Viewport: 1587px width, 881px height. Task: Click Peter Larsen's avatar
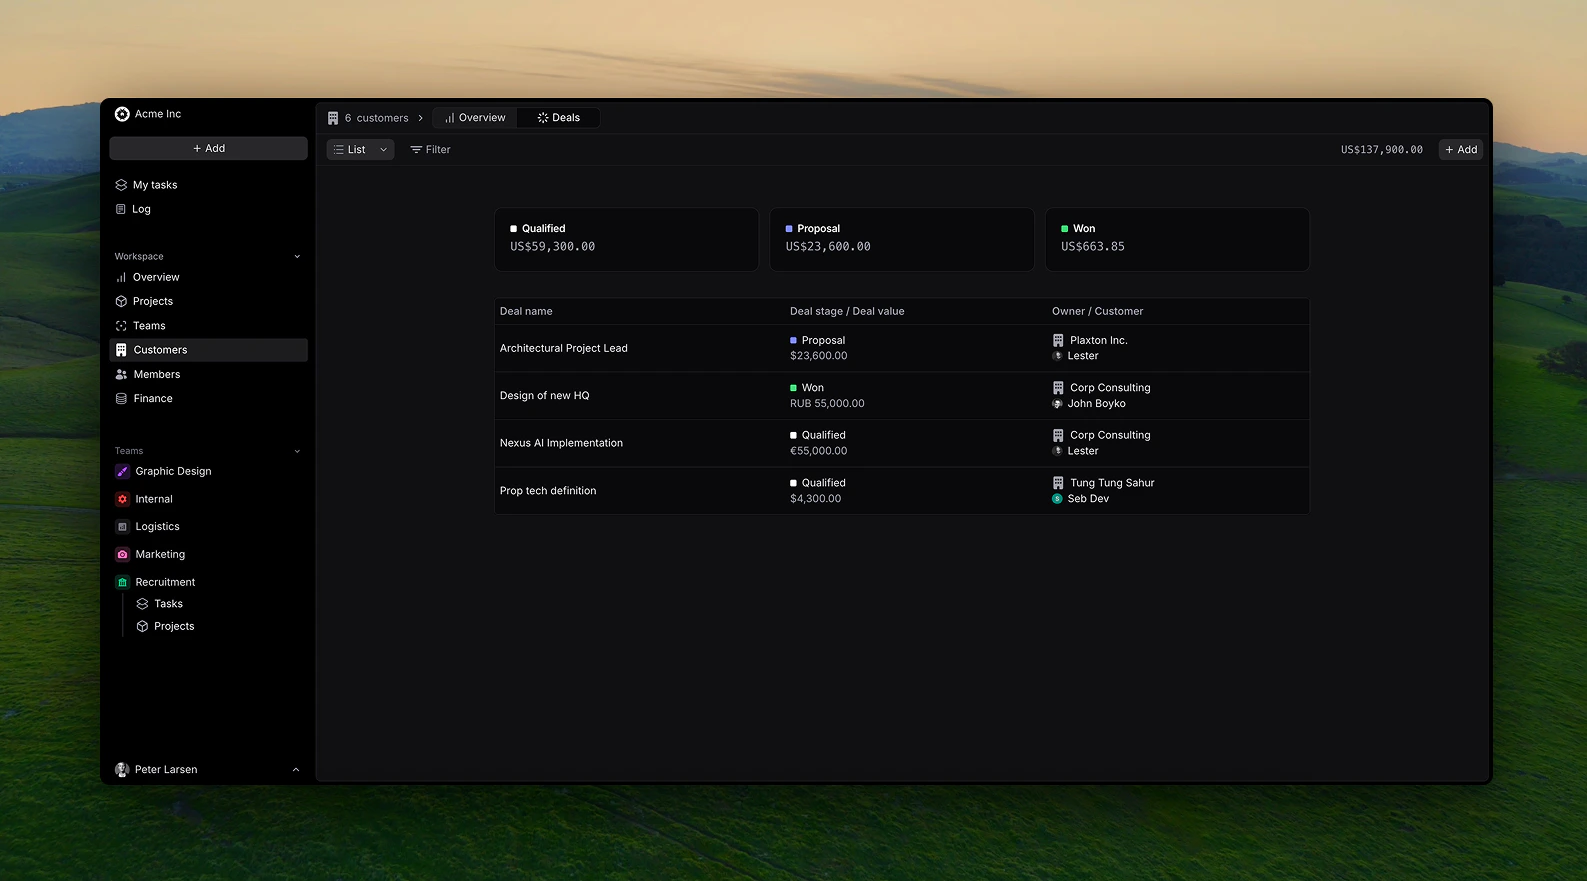[122, 770]
